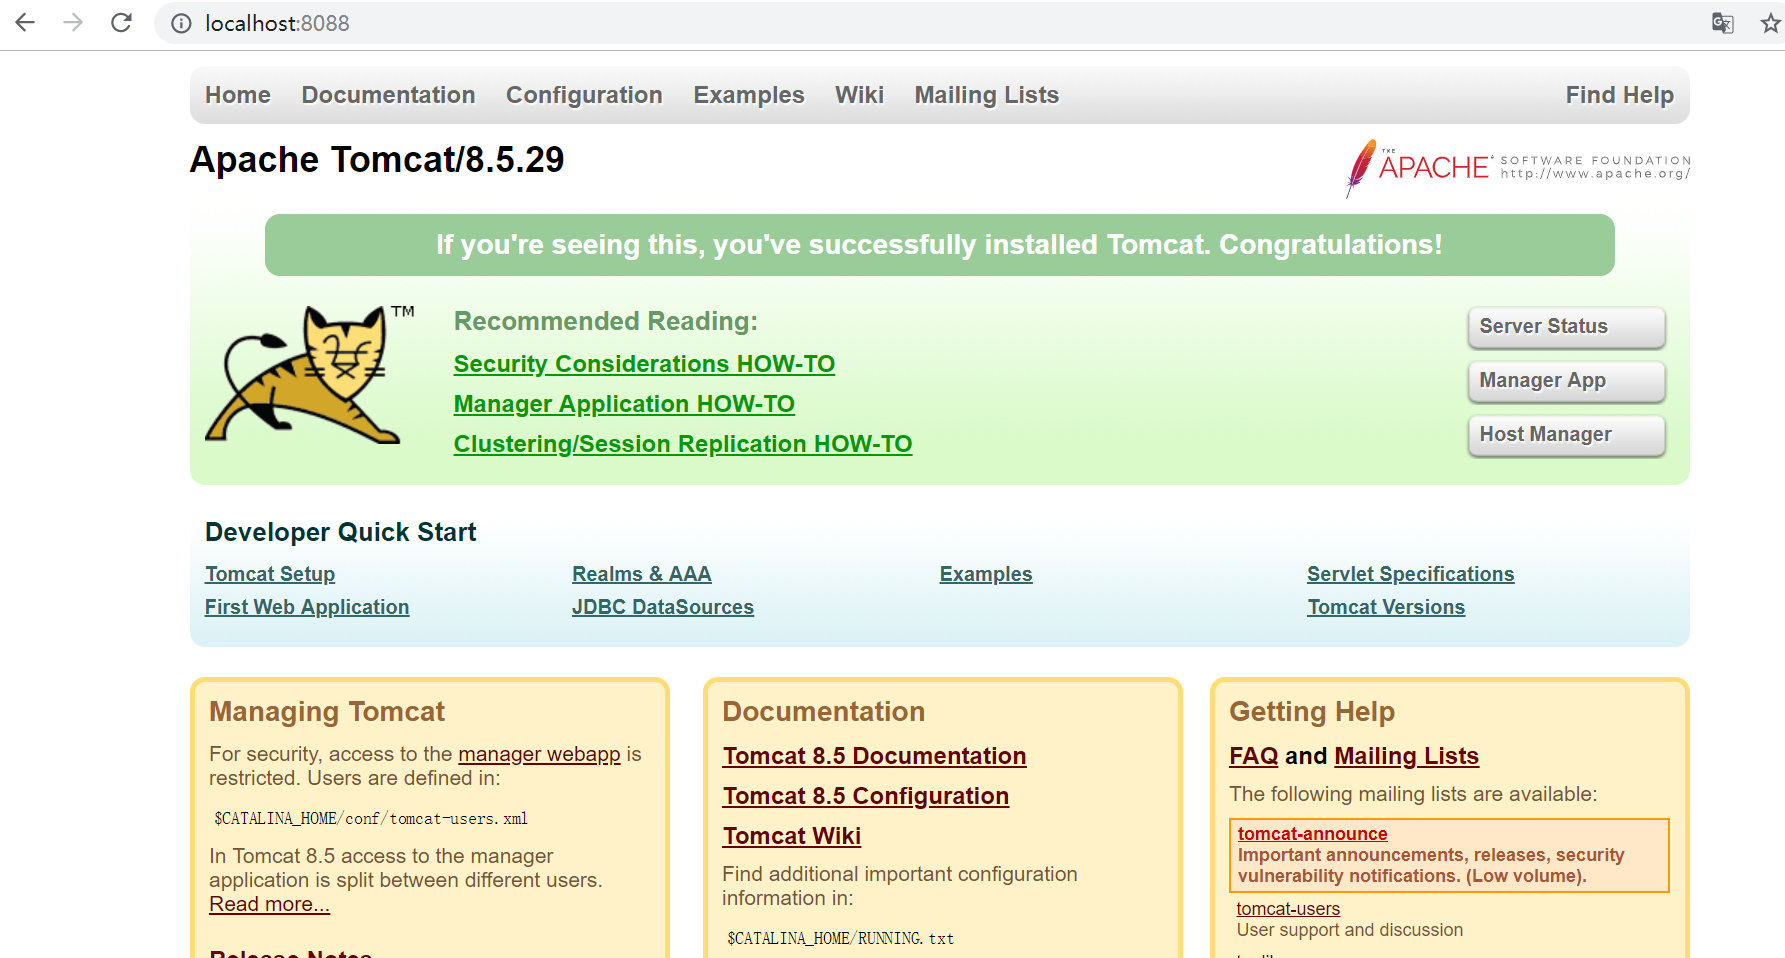
Task: Click the Host Manager button
Action: (x=1567, y=435)
